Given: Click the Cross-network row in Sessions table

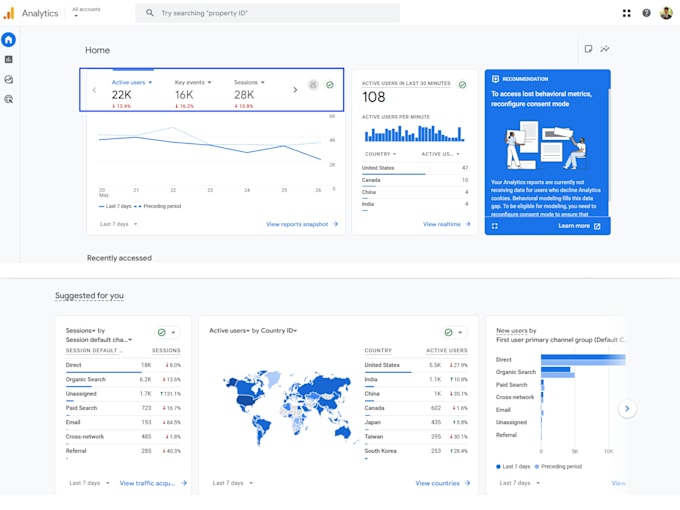Looking at the screenshot, I should 123,437.
